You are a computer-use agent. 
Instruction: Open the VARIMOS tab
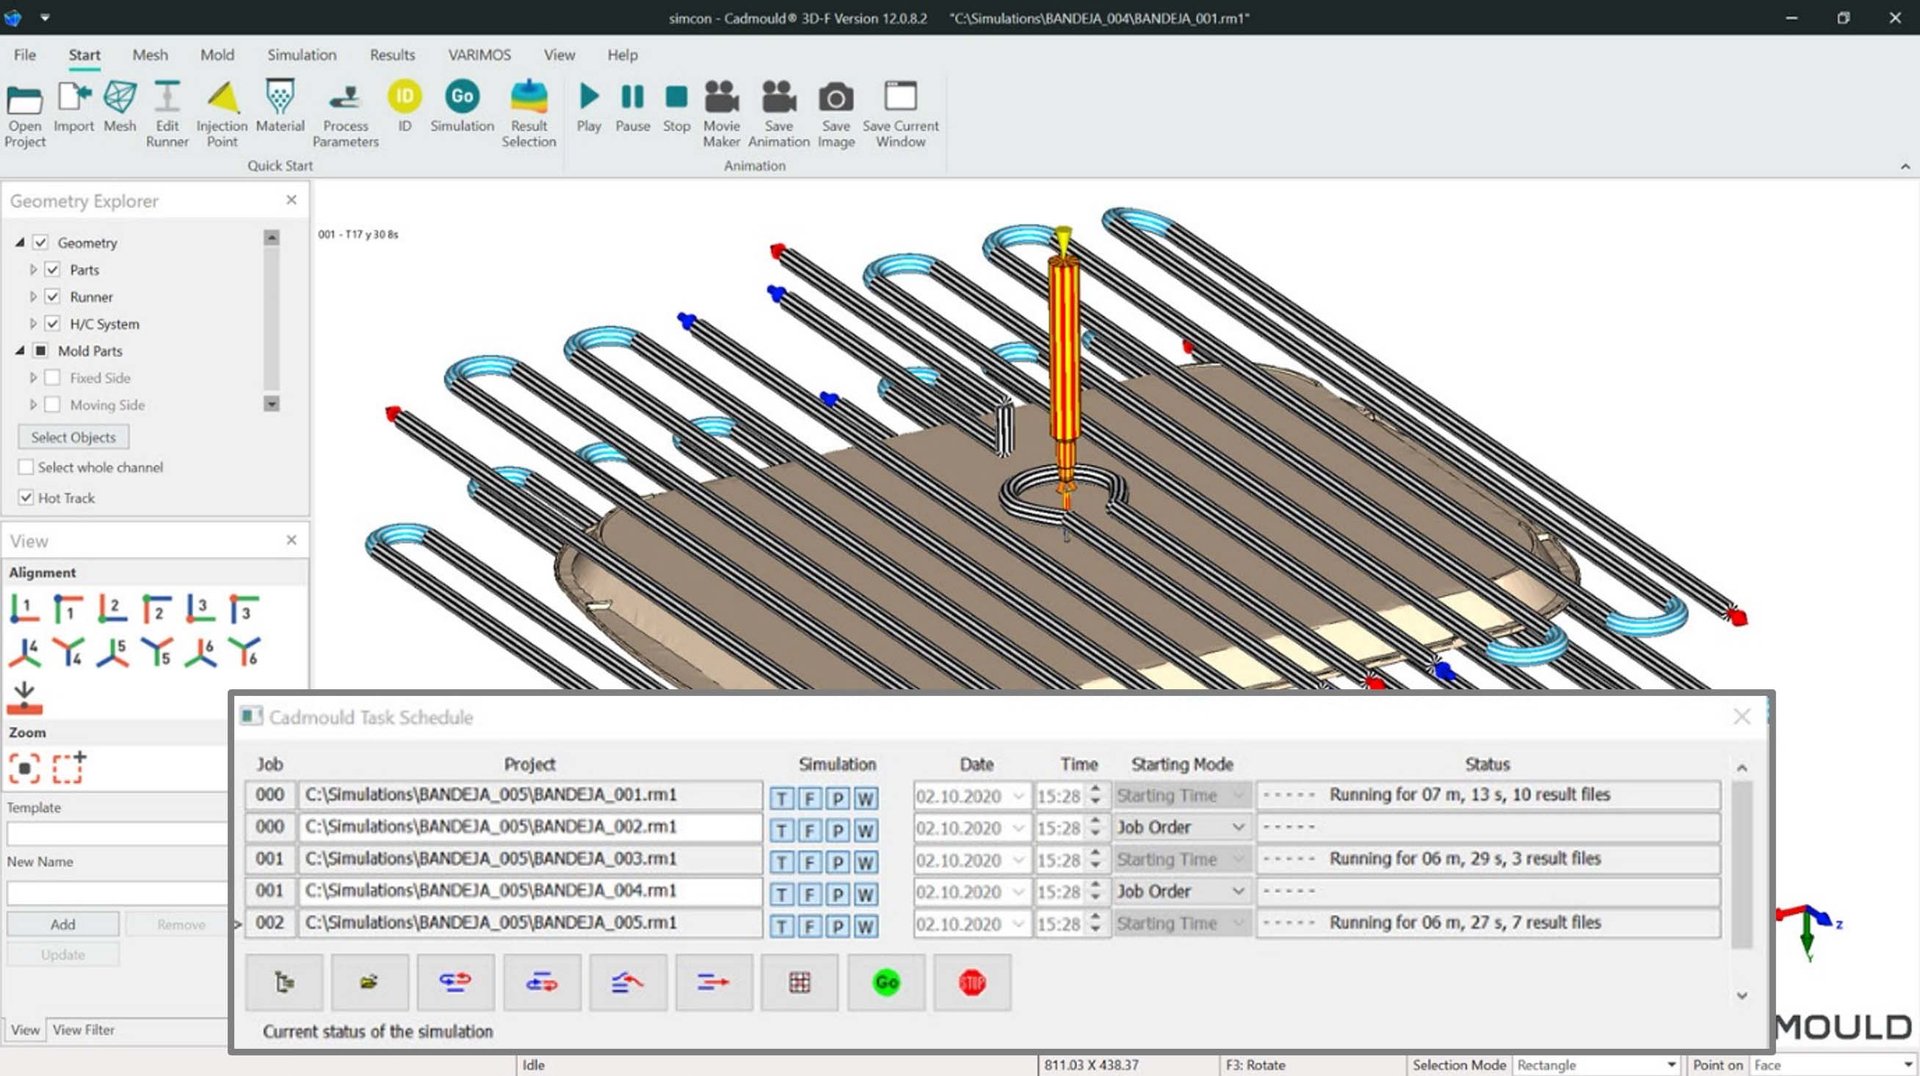tap(479, 55)
